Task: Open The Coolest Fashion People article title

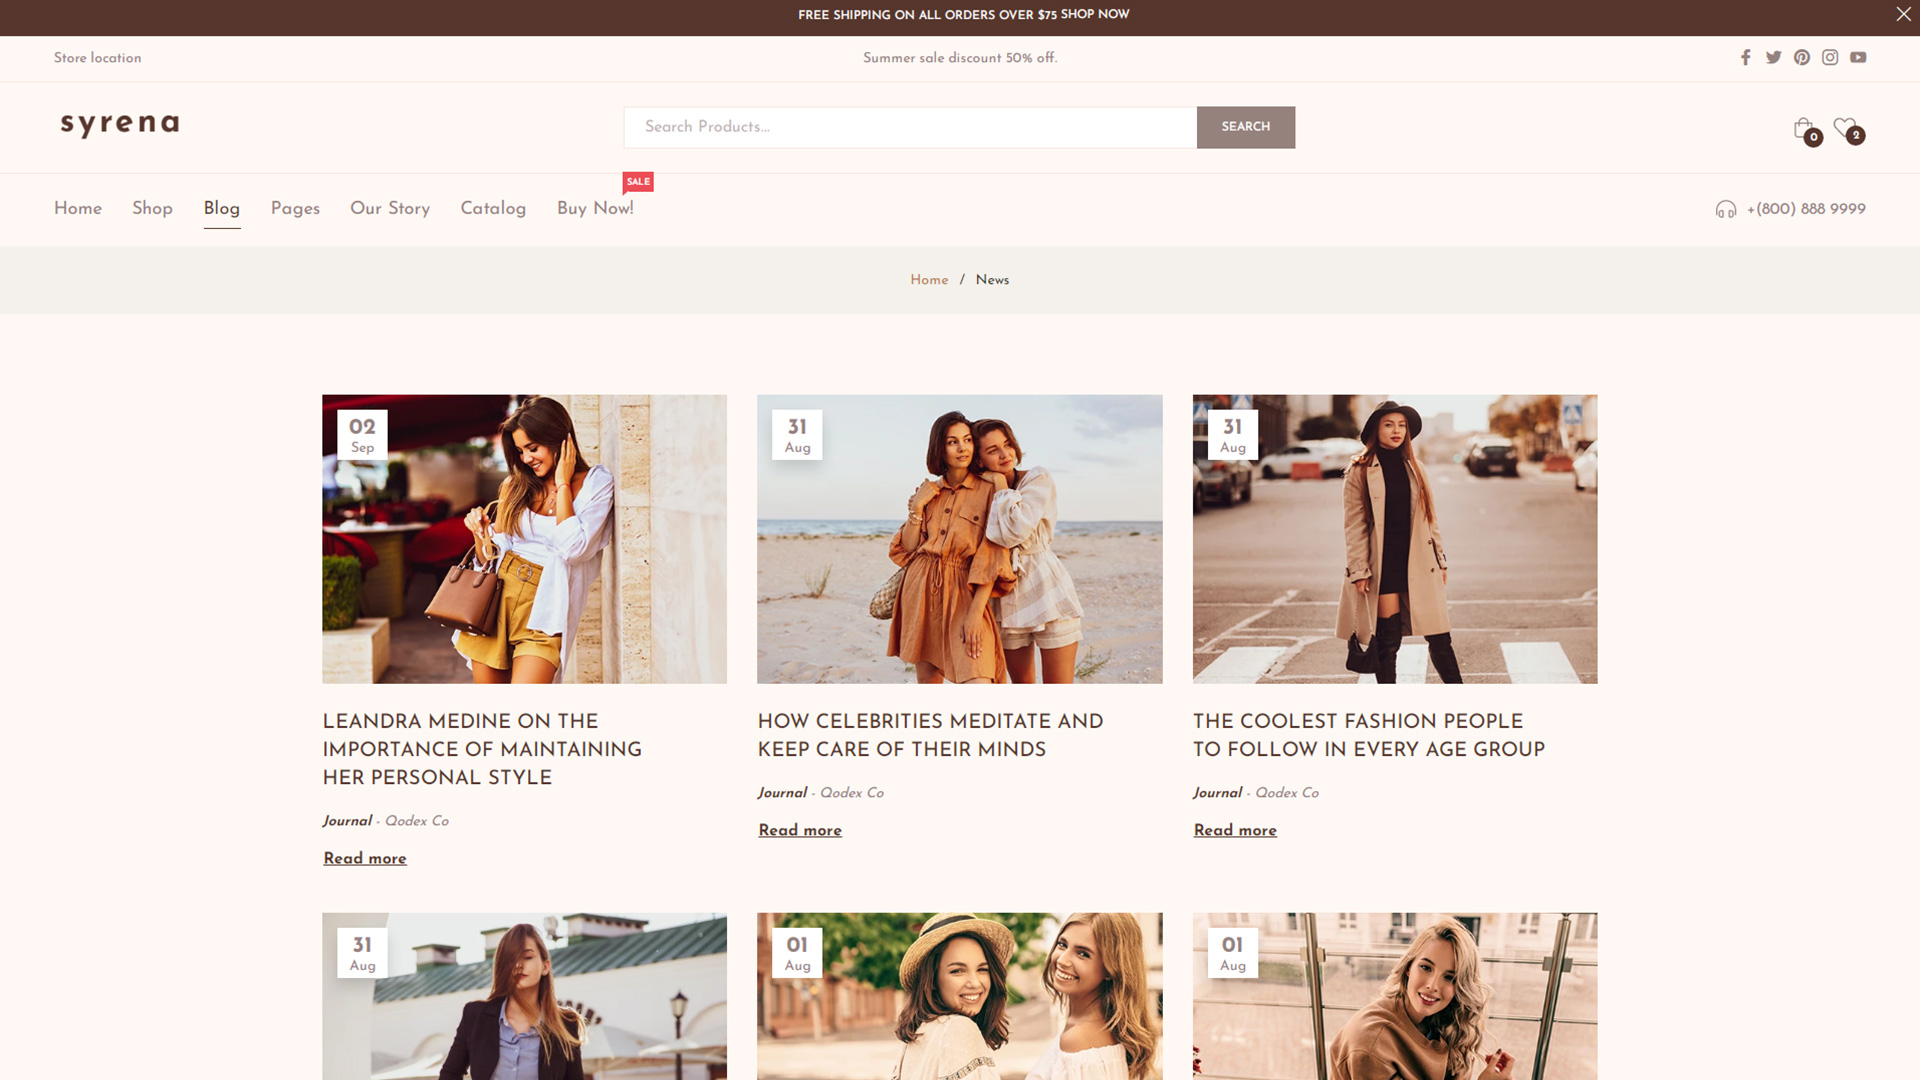Action: (1369, 735)
